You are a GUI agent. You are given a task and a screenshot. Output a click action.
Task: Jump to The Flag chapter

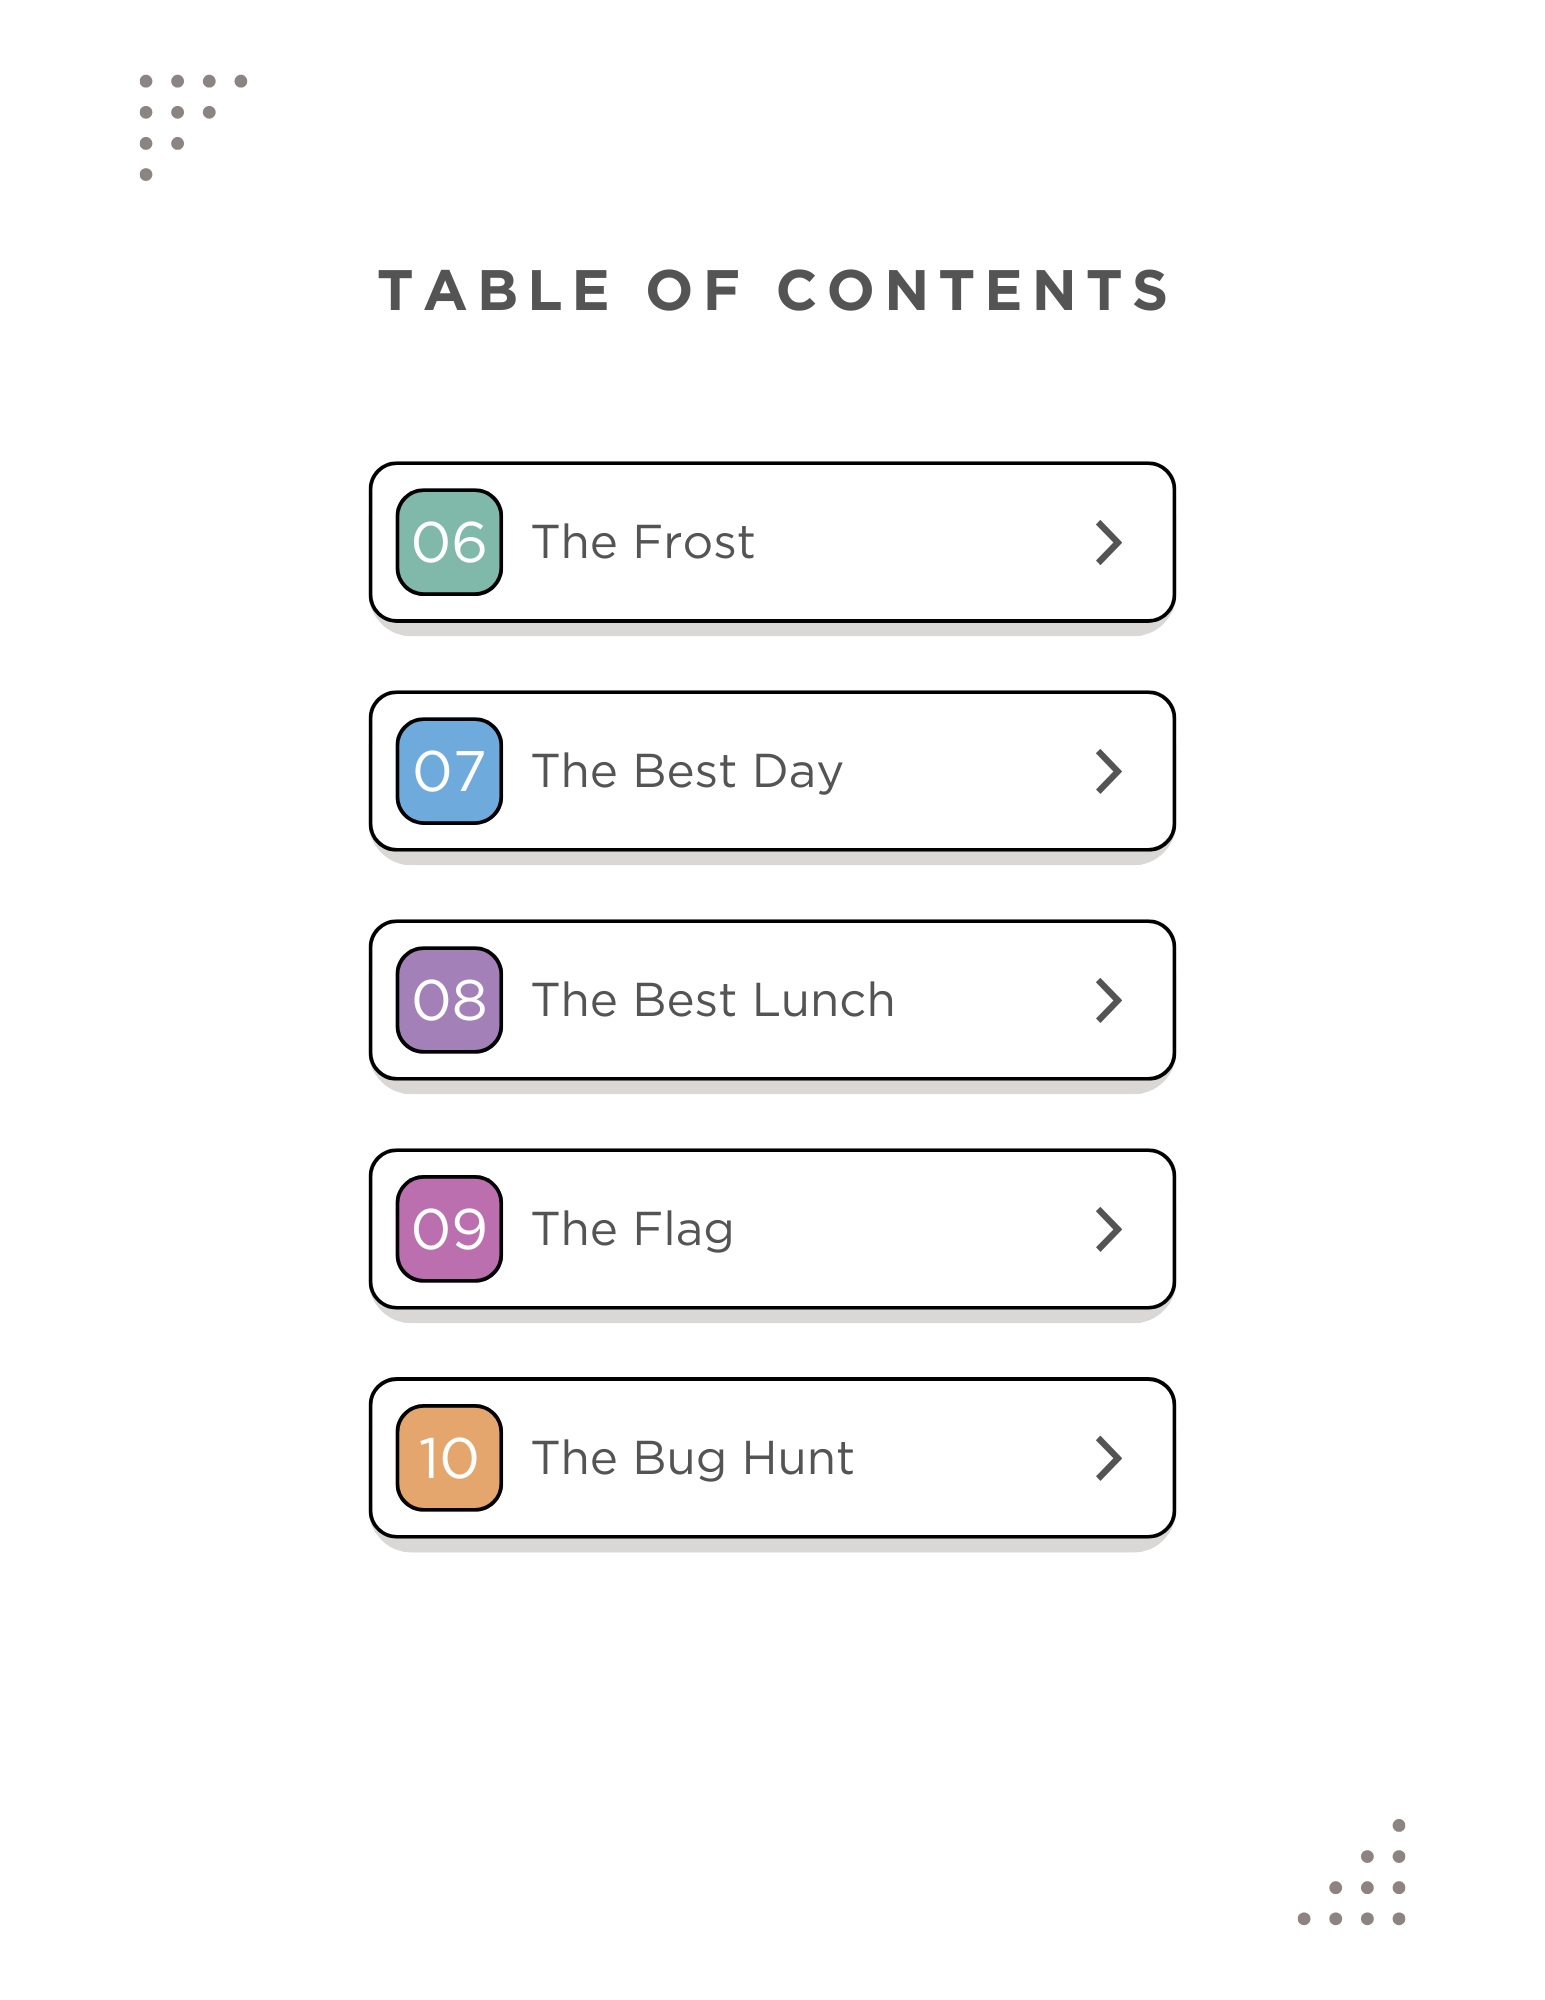(632, 1229)
